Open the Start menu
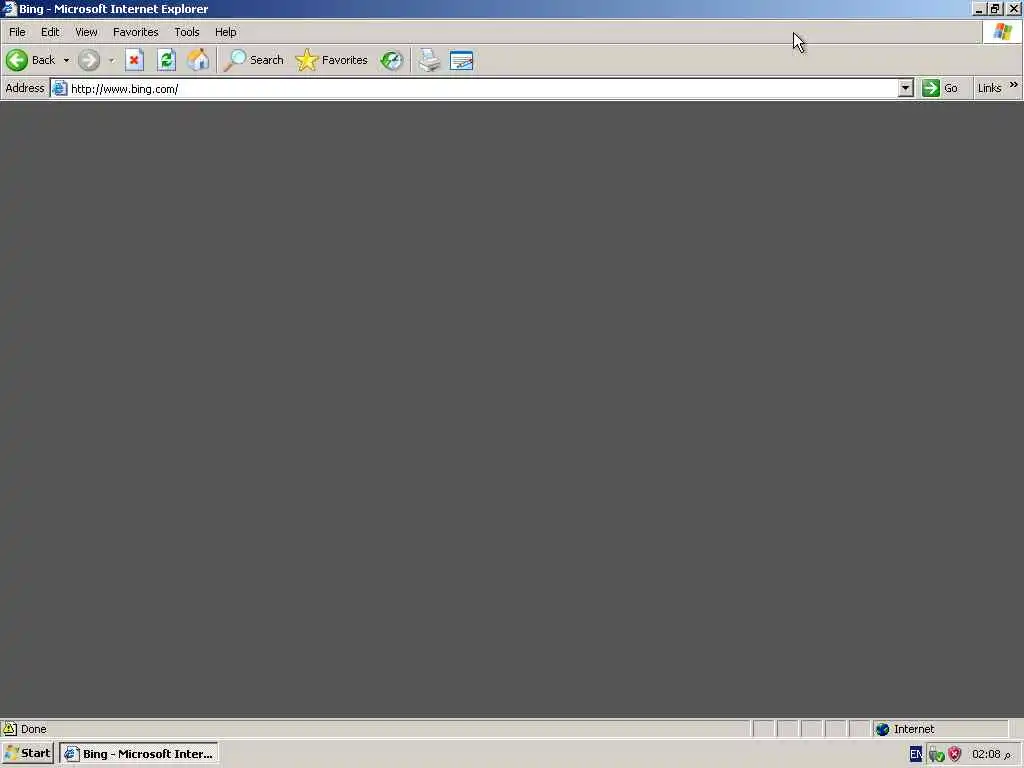1024x768 pixels. coord(27,754)
